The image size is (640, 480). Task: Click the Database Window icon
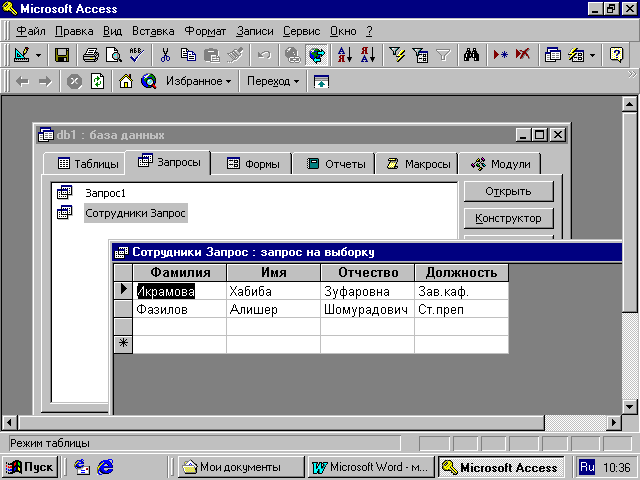553,55
